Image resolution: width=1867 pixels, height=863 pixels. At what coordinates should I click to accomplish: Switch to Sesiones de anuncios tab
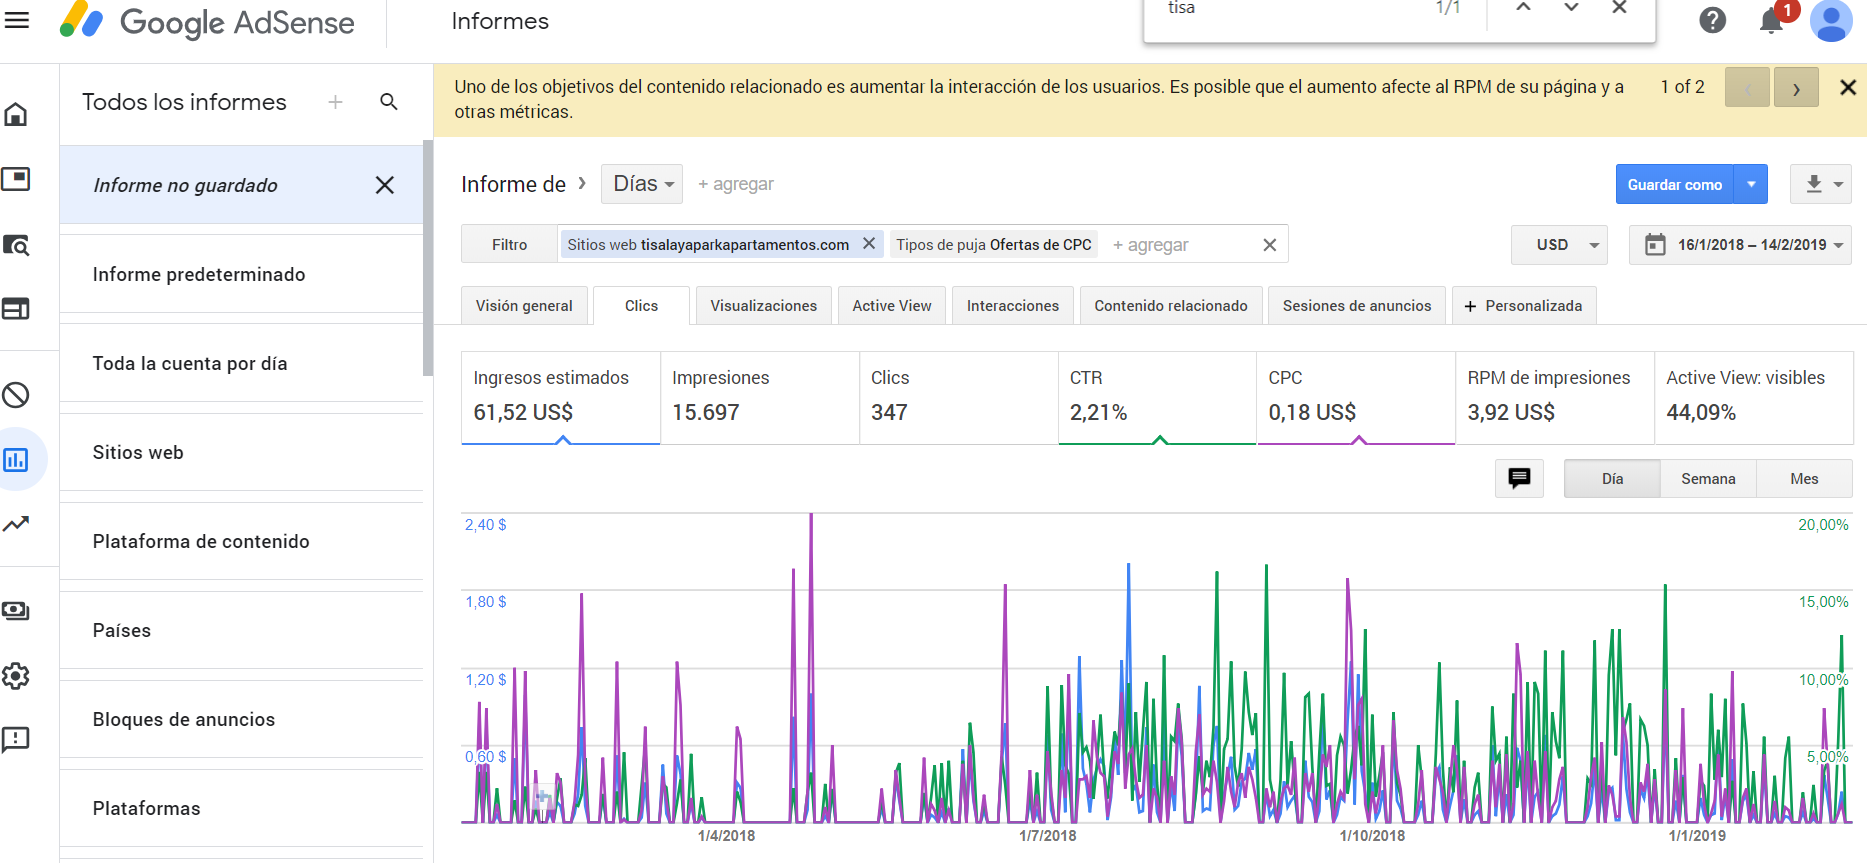pos(1357,306)
